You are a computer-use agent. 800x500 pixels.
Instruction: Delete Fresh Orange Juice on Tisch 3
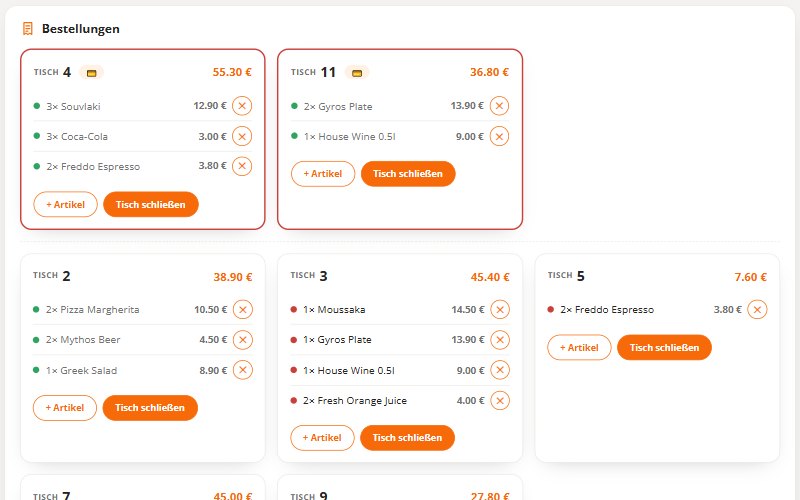tap(500, 401)
